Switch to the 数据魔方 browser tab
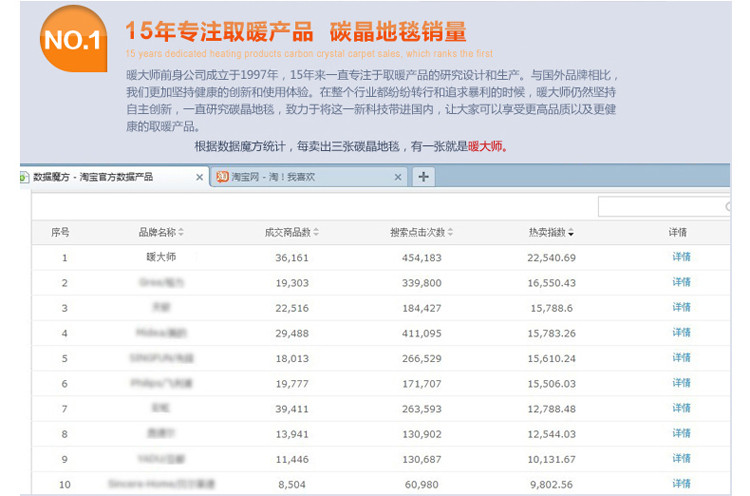Screen dimensions: 750x496 (x=114, y=177)
